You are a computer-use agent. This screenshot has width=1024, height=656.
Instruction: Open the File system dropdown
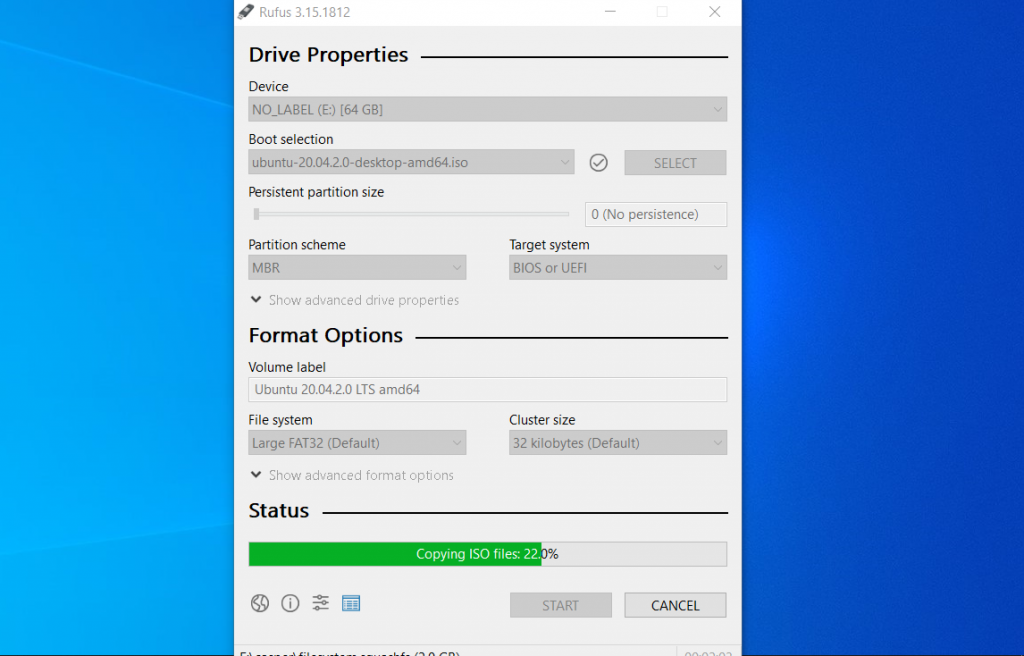(357, 442)
